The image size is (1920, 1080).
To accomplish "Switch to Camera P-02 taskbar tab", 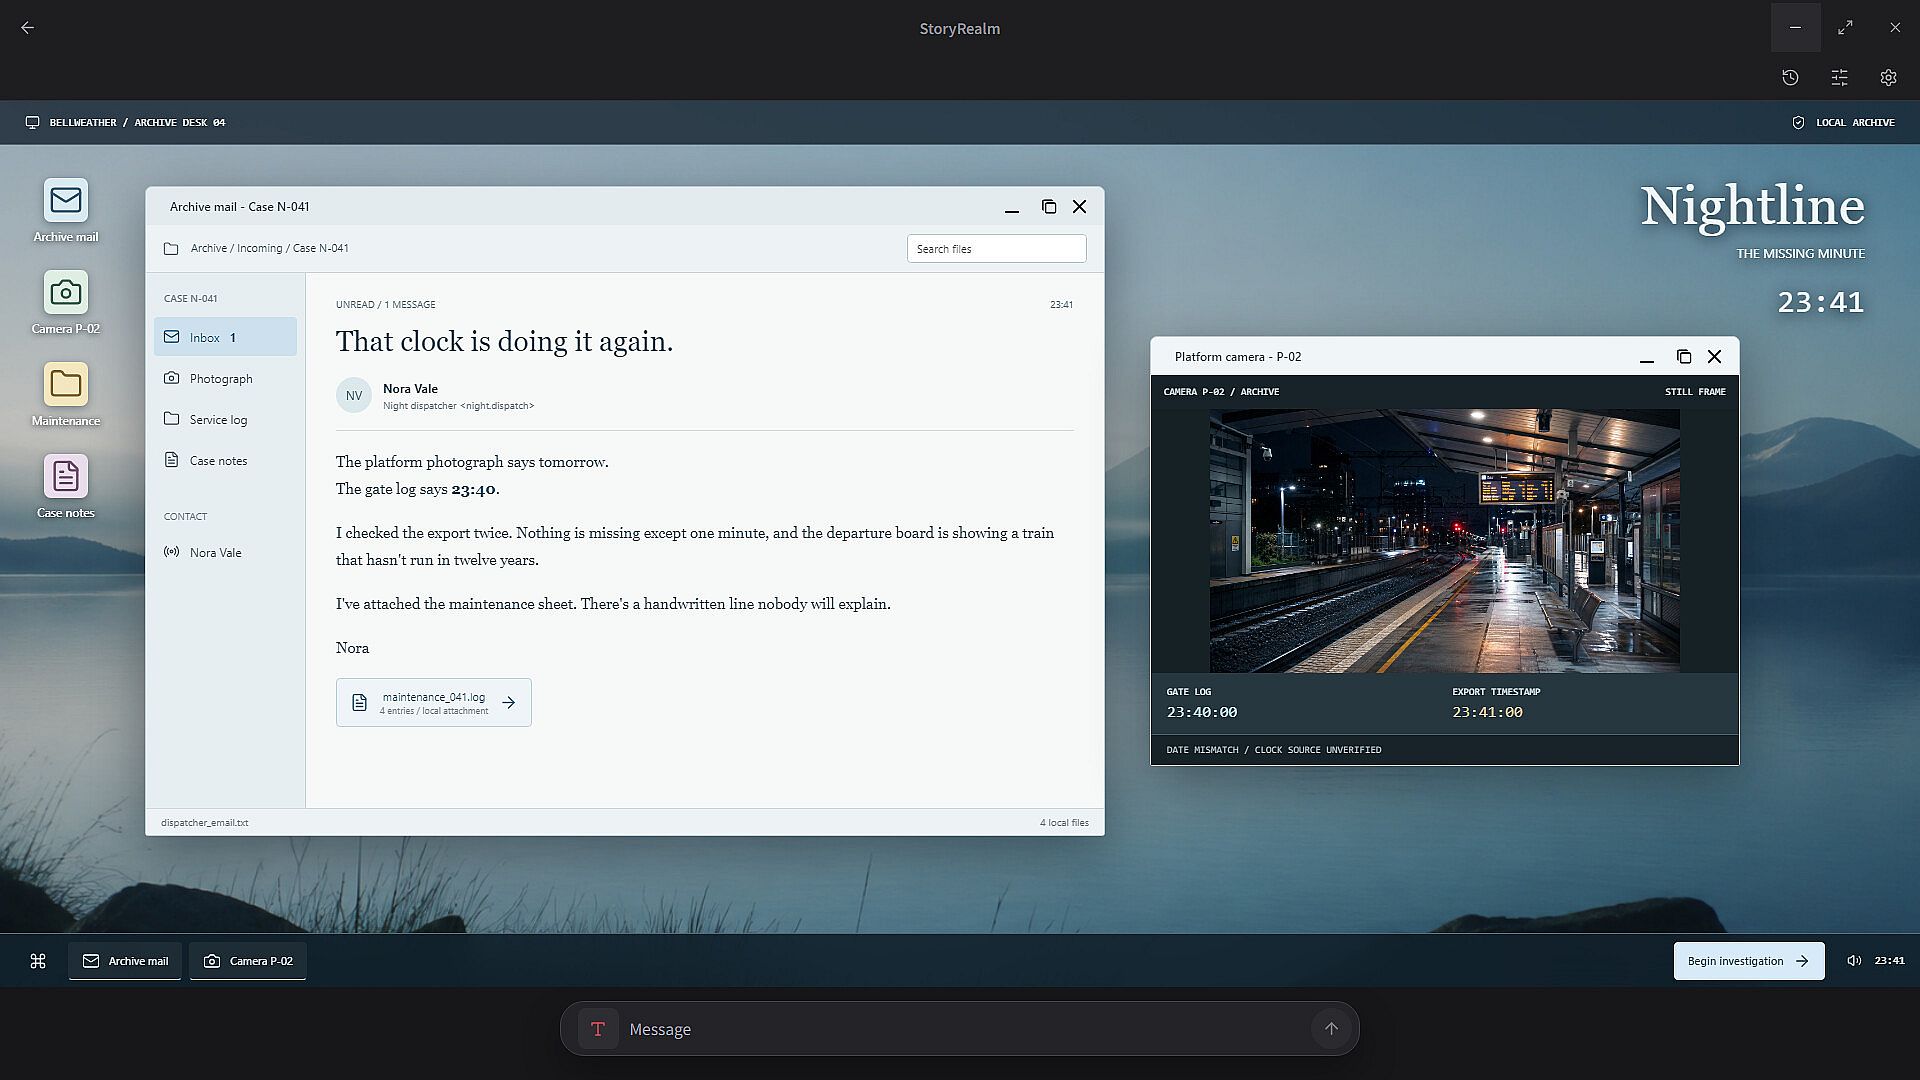I will [248, 961].
